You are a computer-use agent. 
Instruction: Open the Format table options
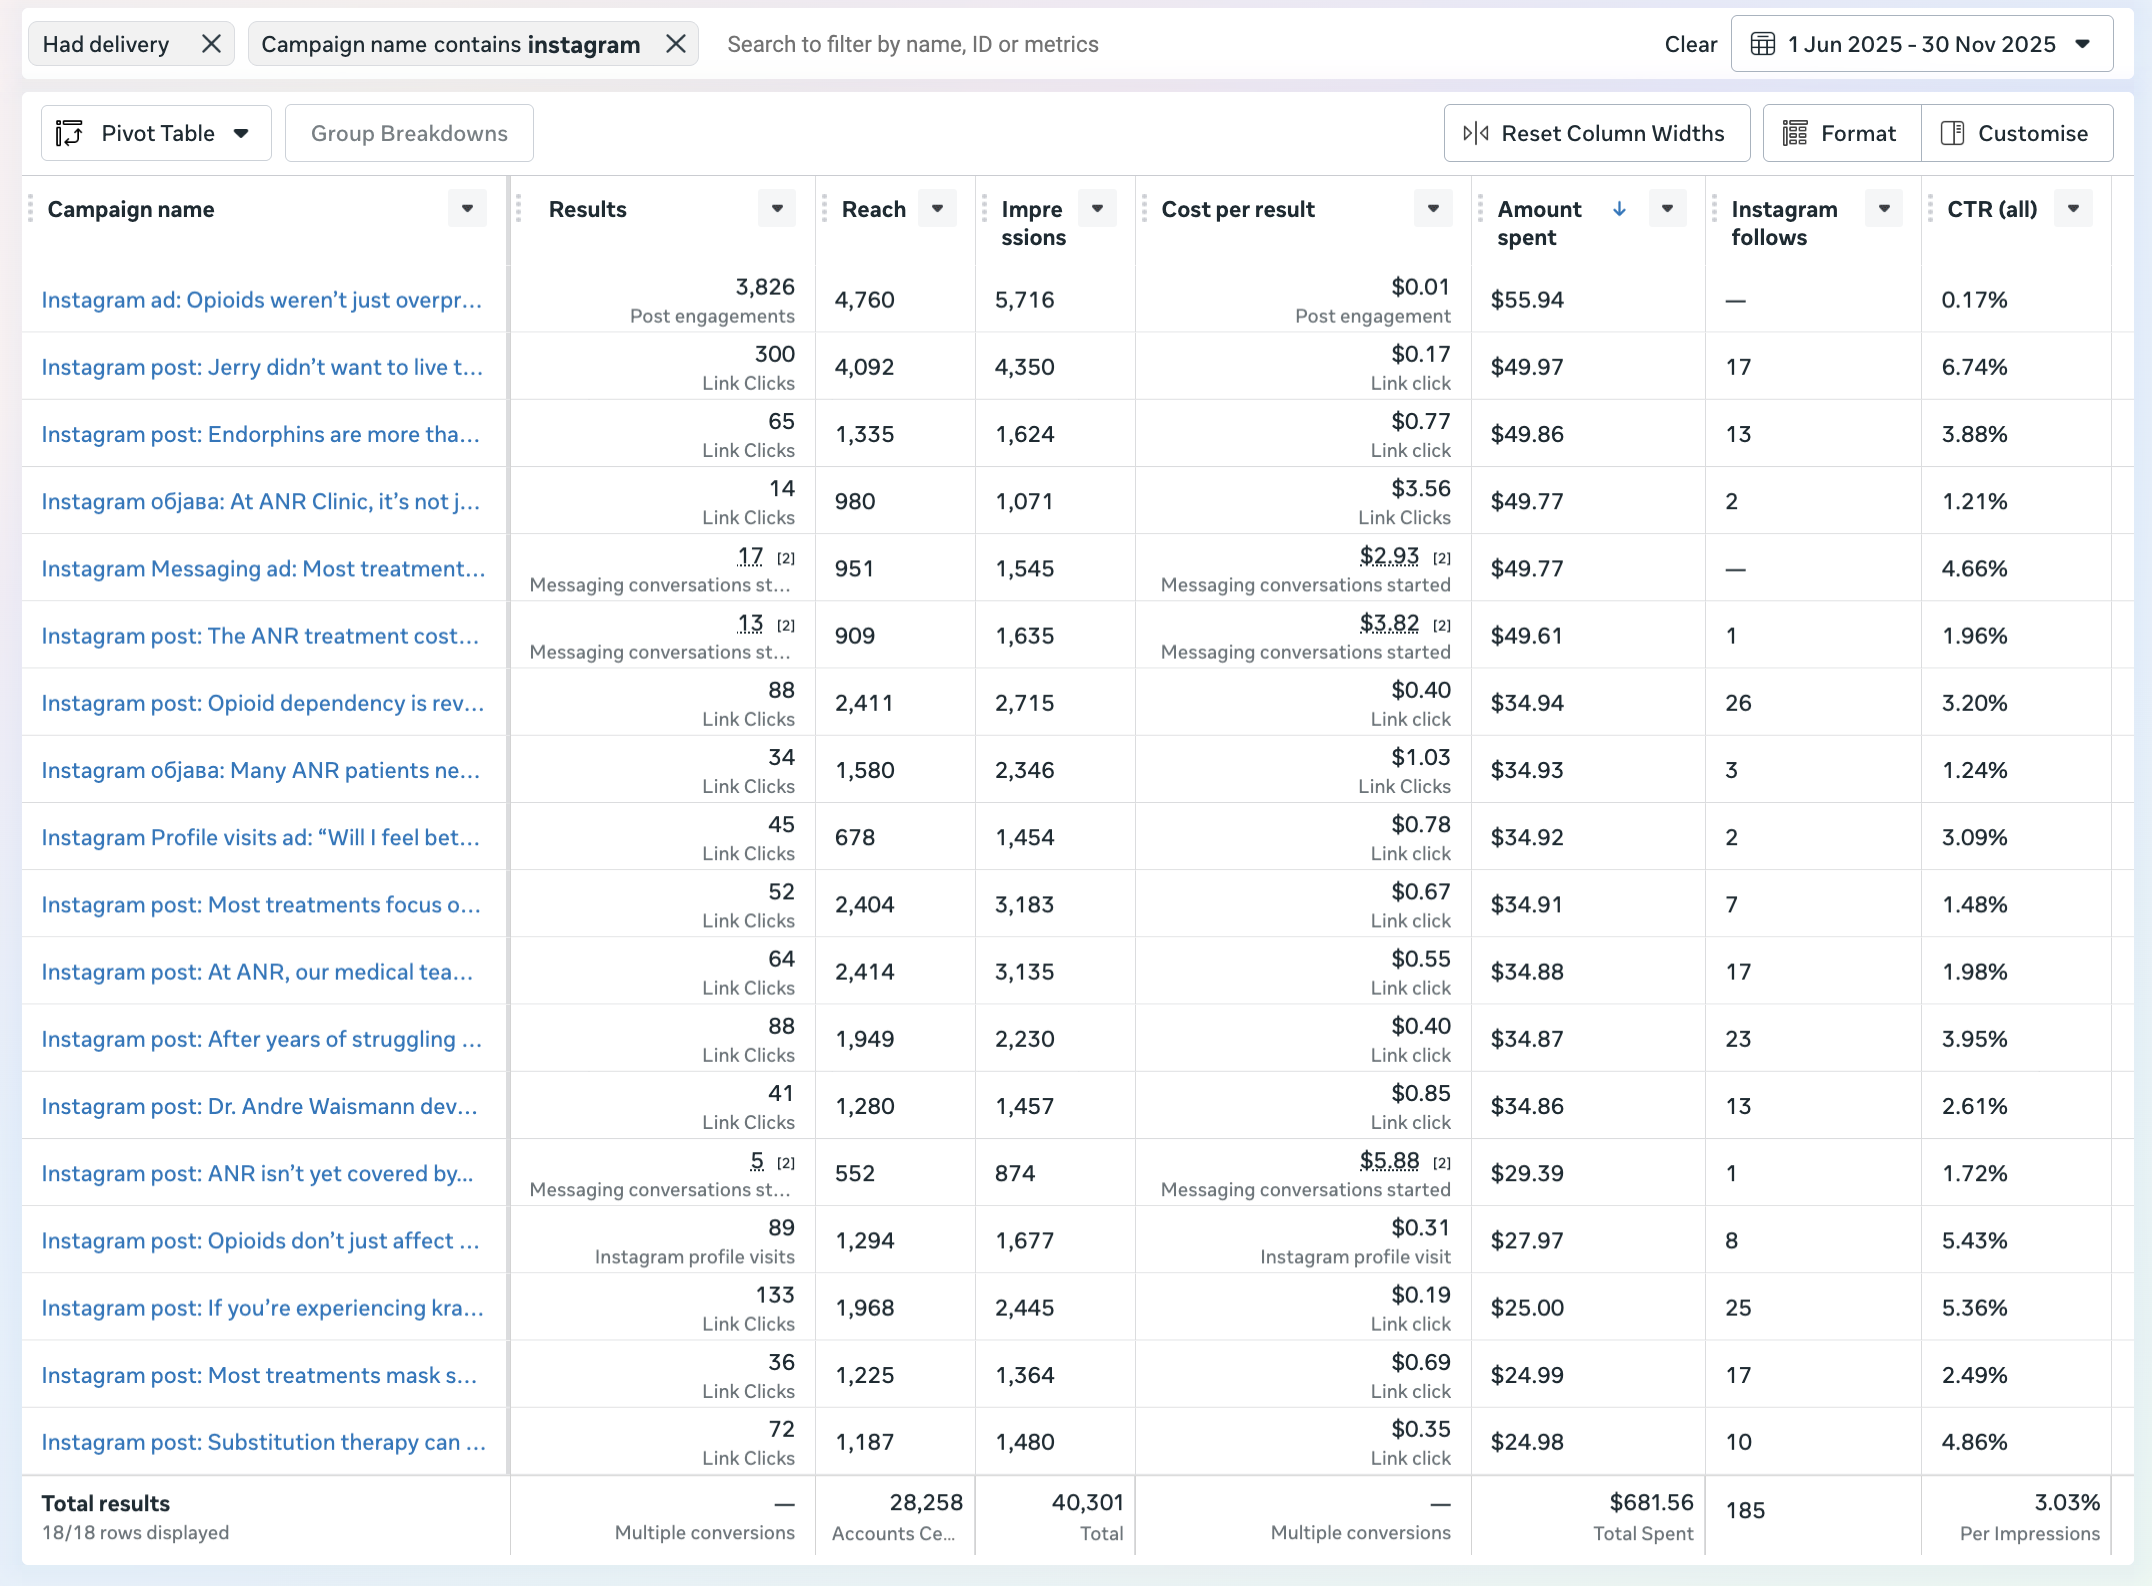click(1841, 133)
